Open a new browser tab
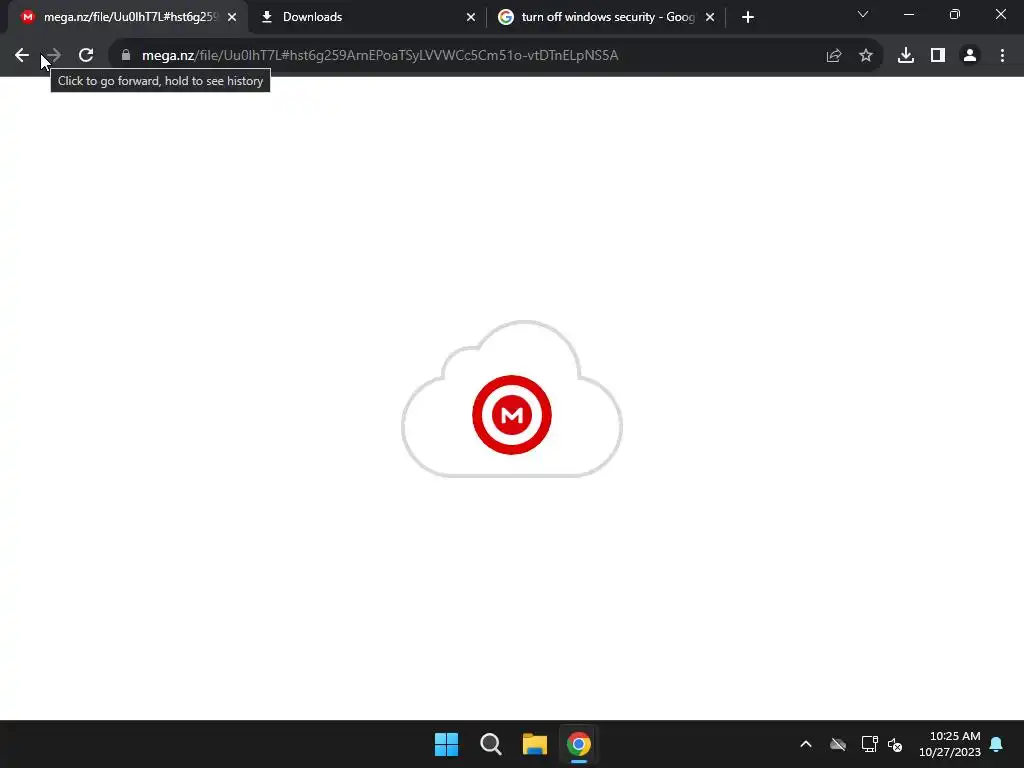1024x768 pixels. coord(748,17)
